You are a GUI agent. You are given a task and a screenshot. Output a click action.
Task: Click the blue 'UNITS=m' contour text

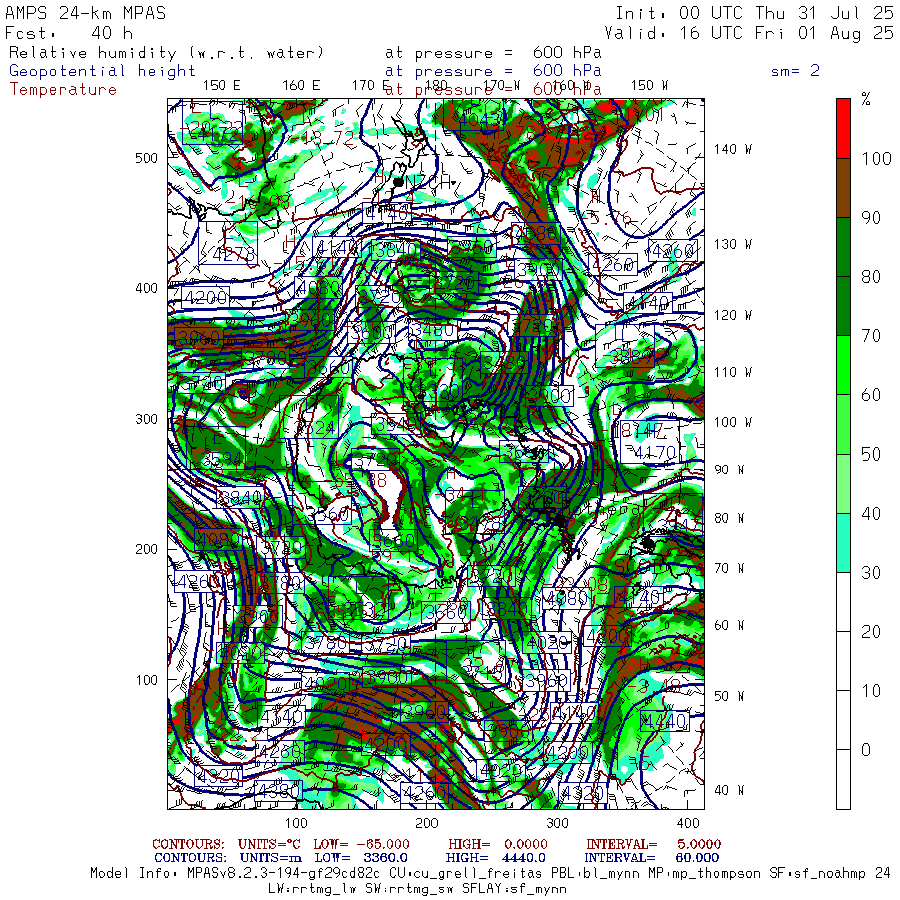coord(271,858)
